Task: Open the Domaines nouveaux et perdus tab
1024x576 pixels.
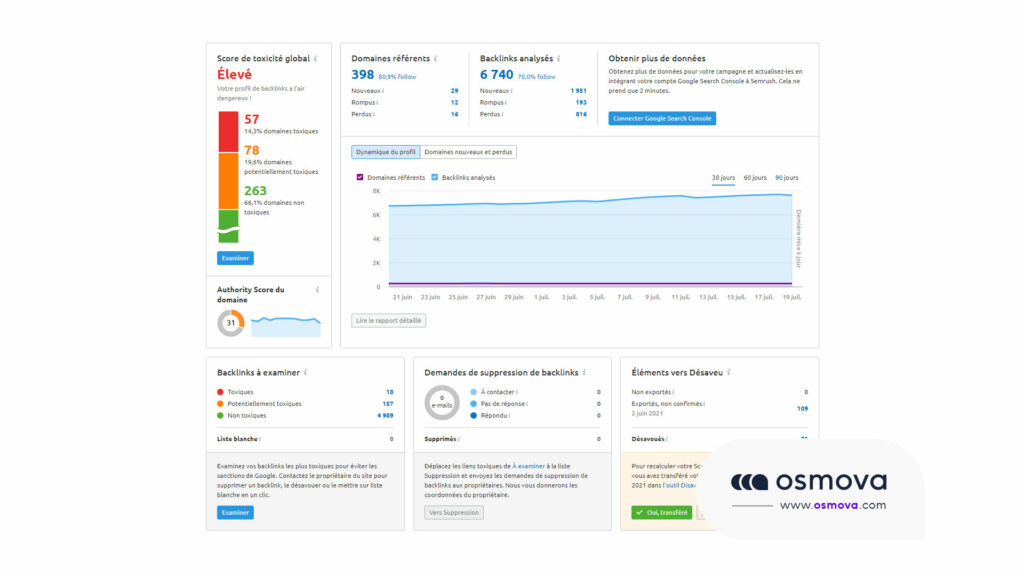Action: point(470,152)
